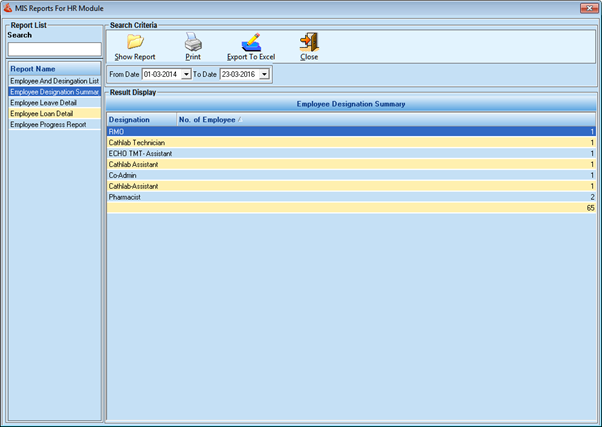Select Employee Designation Summary report

55,91
